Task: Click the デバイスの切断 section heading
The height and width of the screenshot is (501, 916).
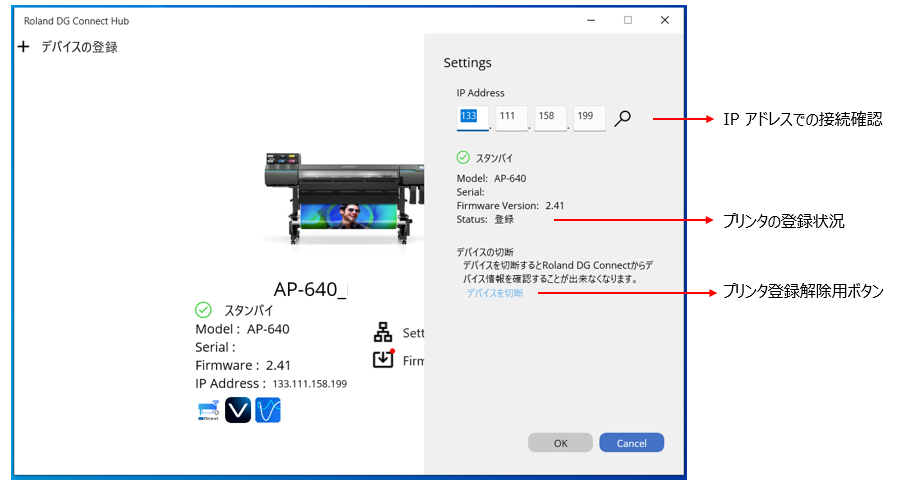Action: pyautogui.click(x=485, y=252)
